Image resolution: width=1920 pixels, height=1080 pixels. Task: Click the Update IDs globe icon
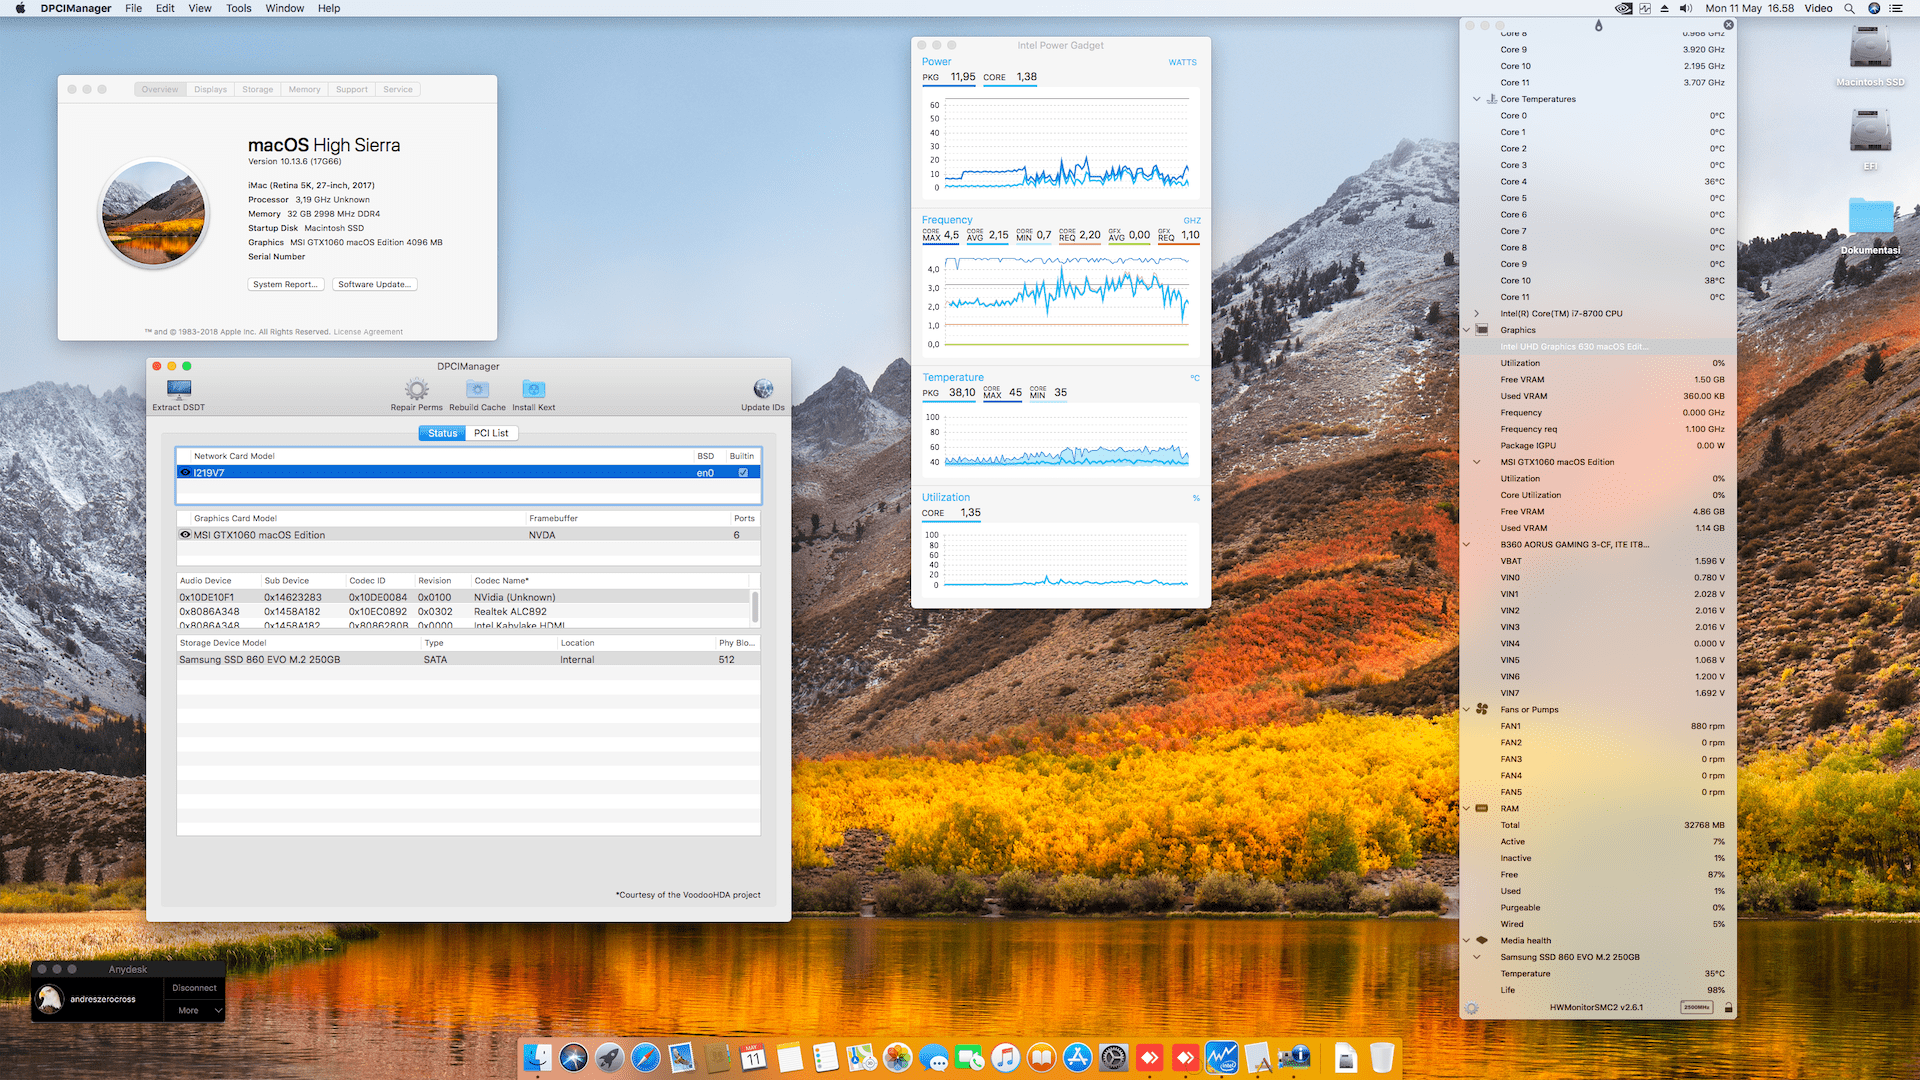coord(763,389)
